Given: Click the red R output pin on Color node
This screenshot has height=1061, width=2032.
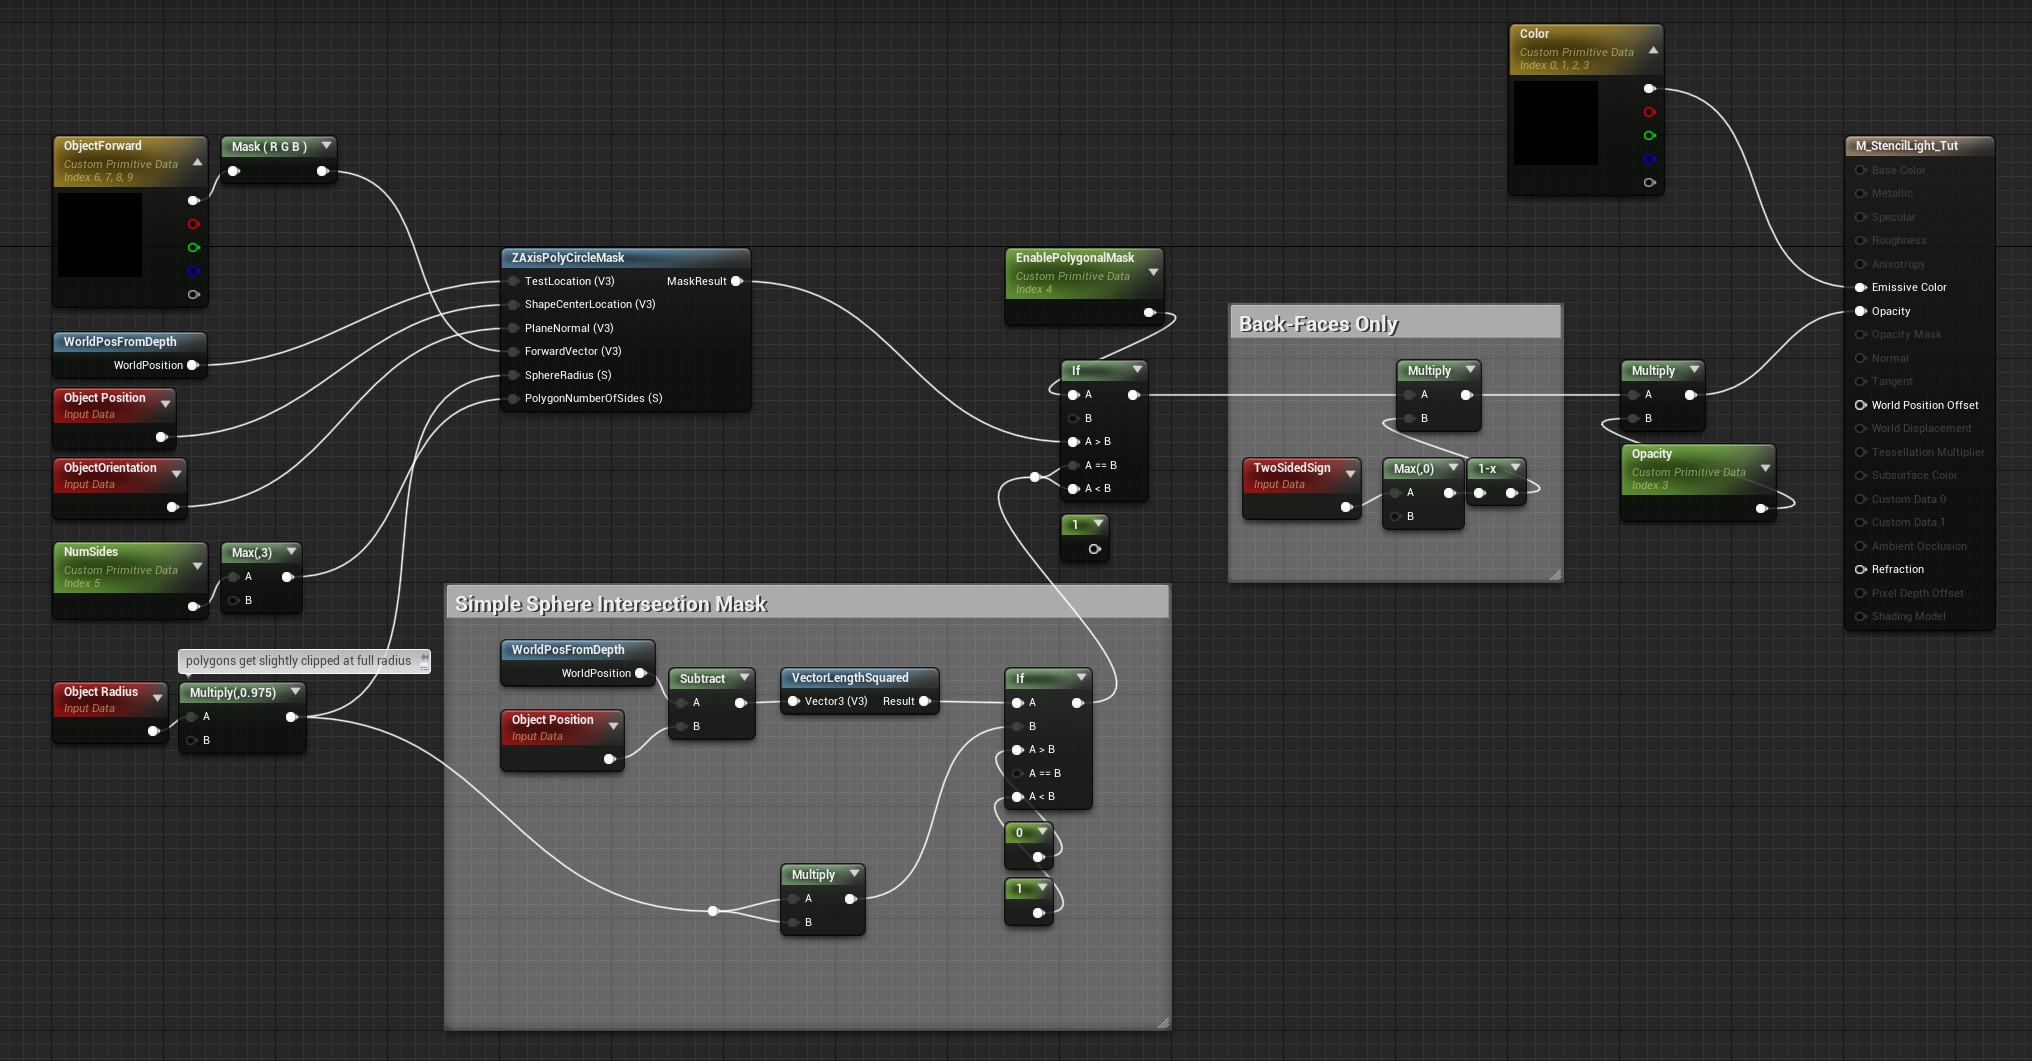Looking at the screenshot, I should click(1650, 112).
